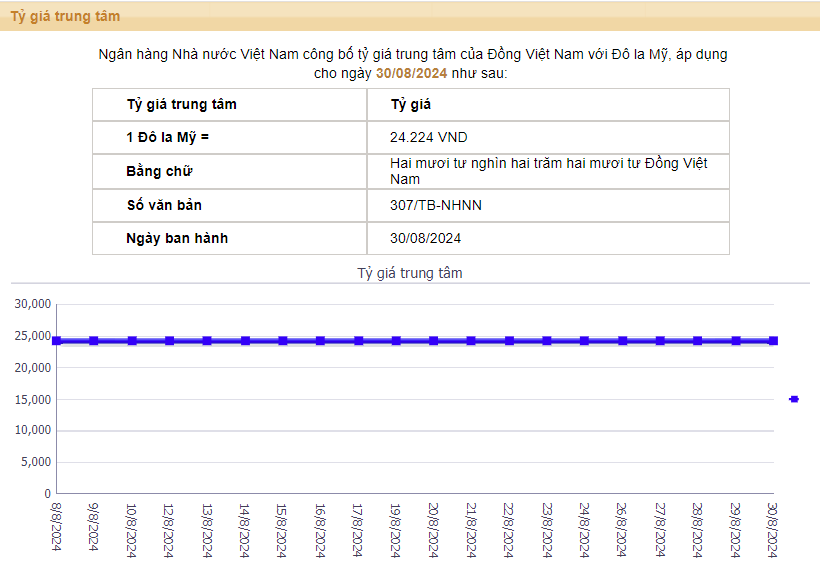The height and width of the screenshot is (578, 820).
Task: Click the '1 Đô la Mỹ =' cell
Action: click(230, 138)
